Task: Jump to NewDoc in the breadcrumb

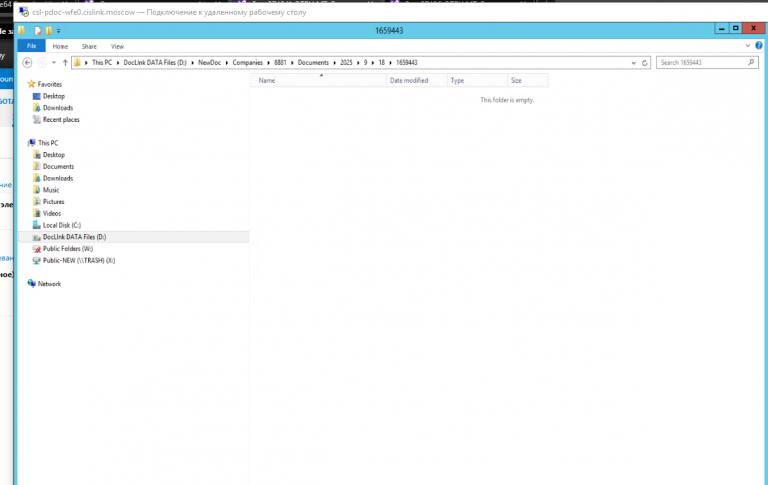Action: pos(210,63)
